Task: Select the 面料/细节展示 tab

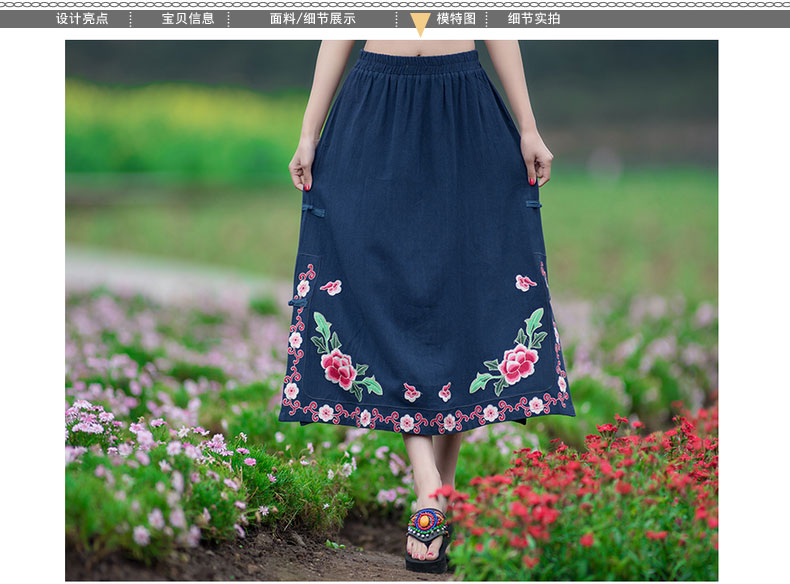Action: click(x=312, y=19)
